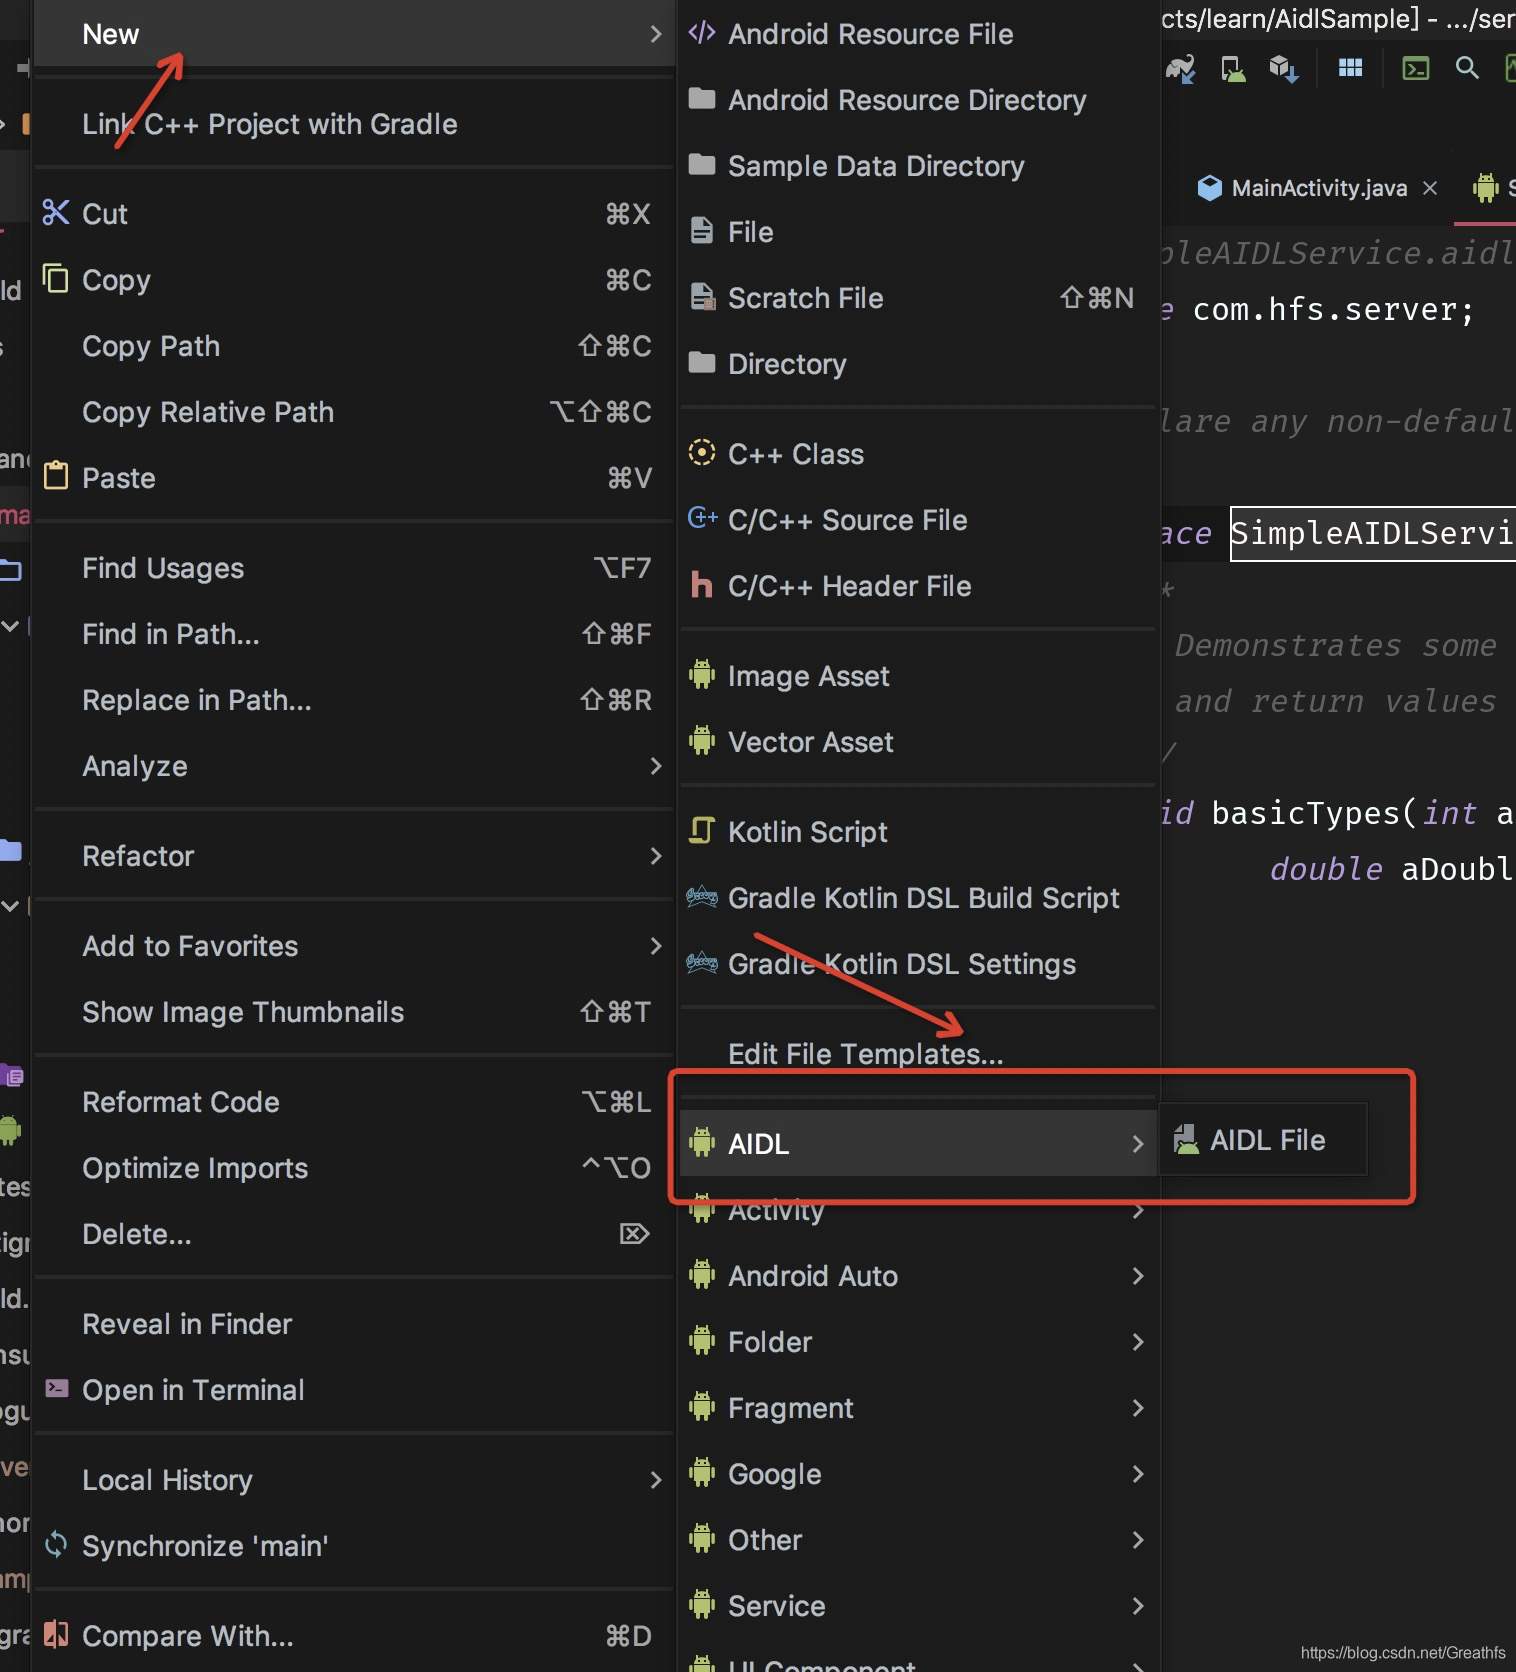
Task: Select Find in Path... entry
Action: [354, 634]
